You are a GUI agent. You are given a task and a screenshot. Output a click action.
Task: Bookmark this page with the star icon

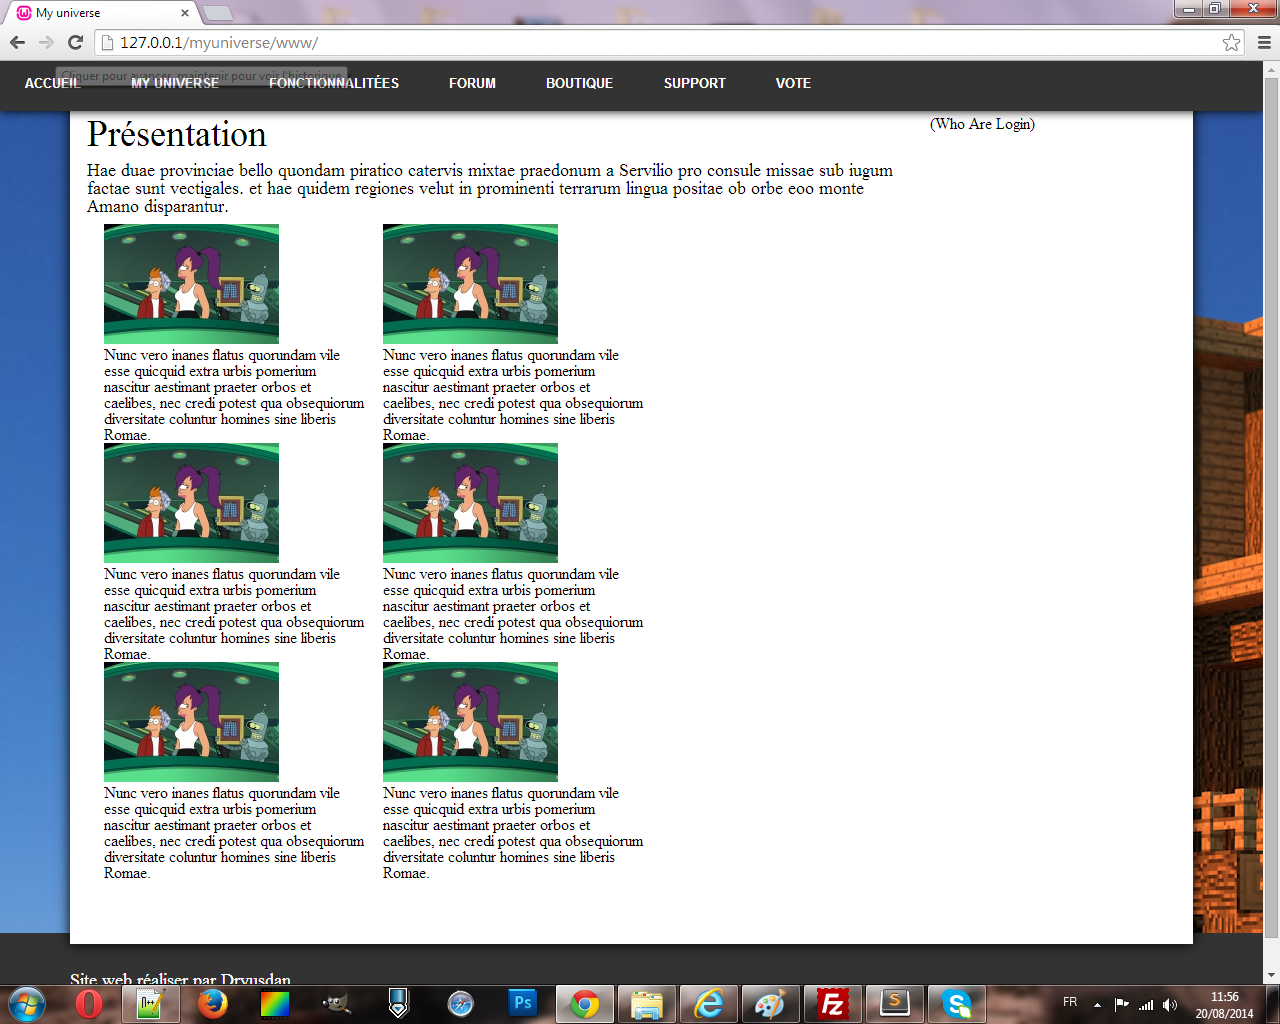coord(1231,42)
